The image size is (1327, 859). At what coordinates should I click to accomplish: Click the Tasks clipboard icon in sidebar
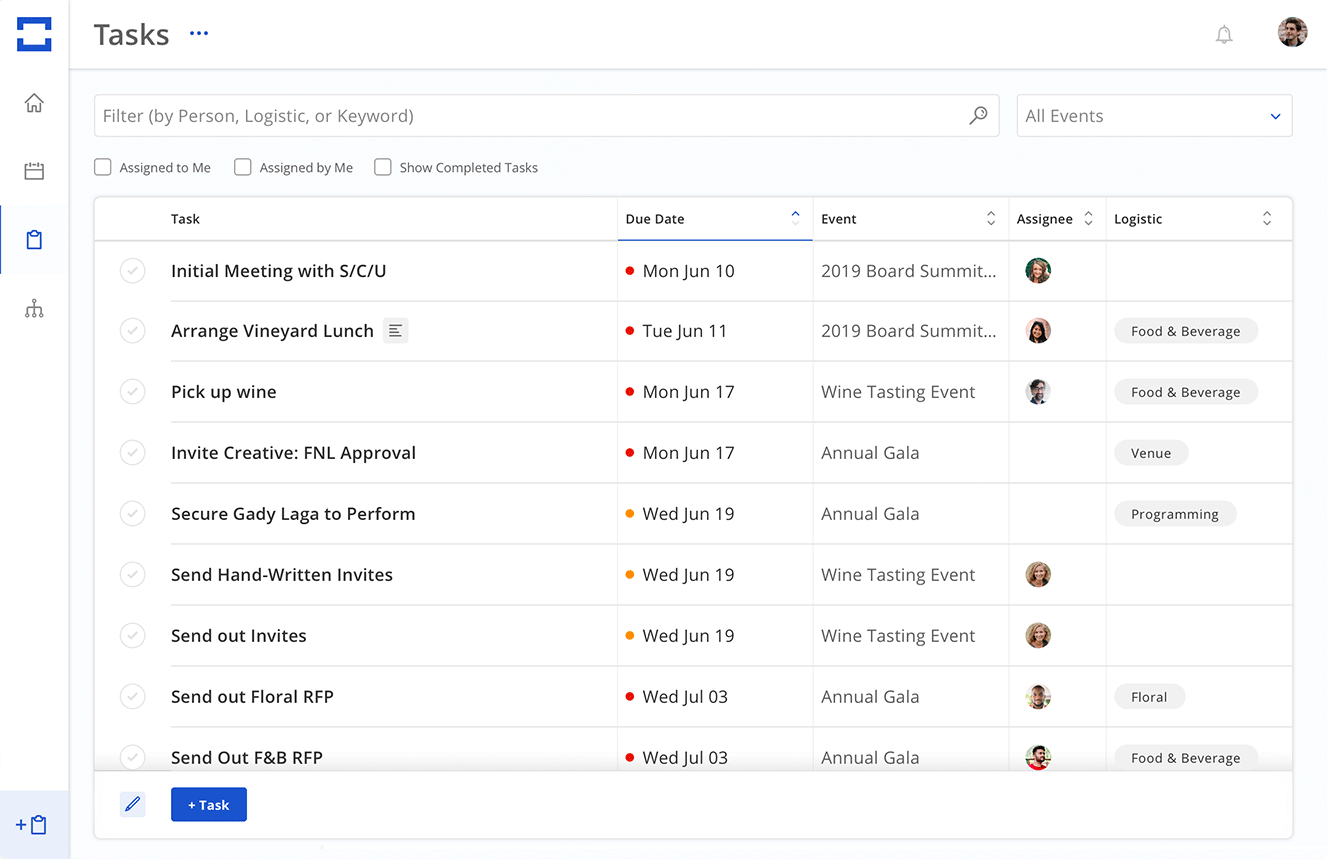(x=34, y=239)
